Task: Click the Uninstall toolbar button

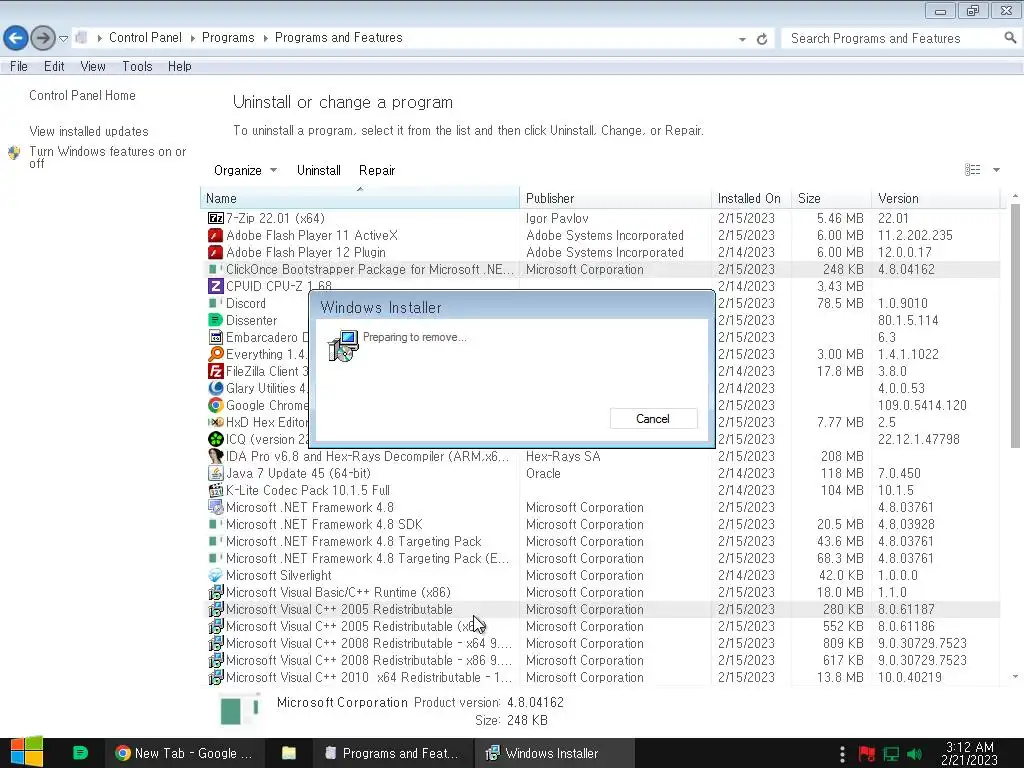Action: click(319, 170)
